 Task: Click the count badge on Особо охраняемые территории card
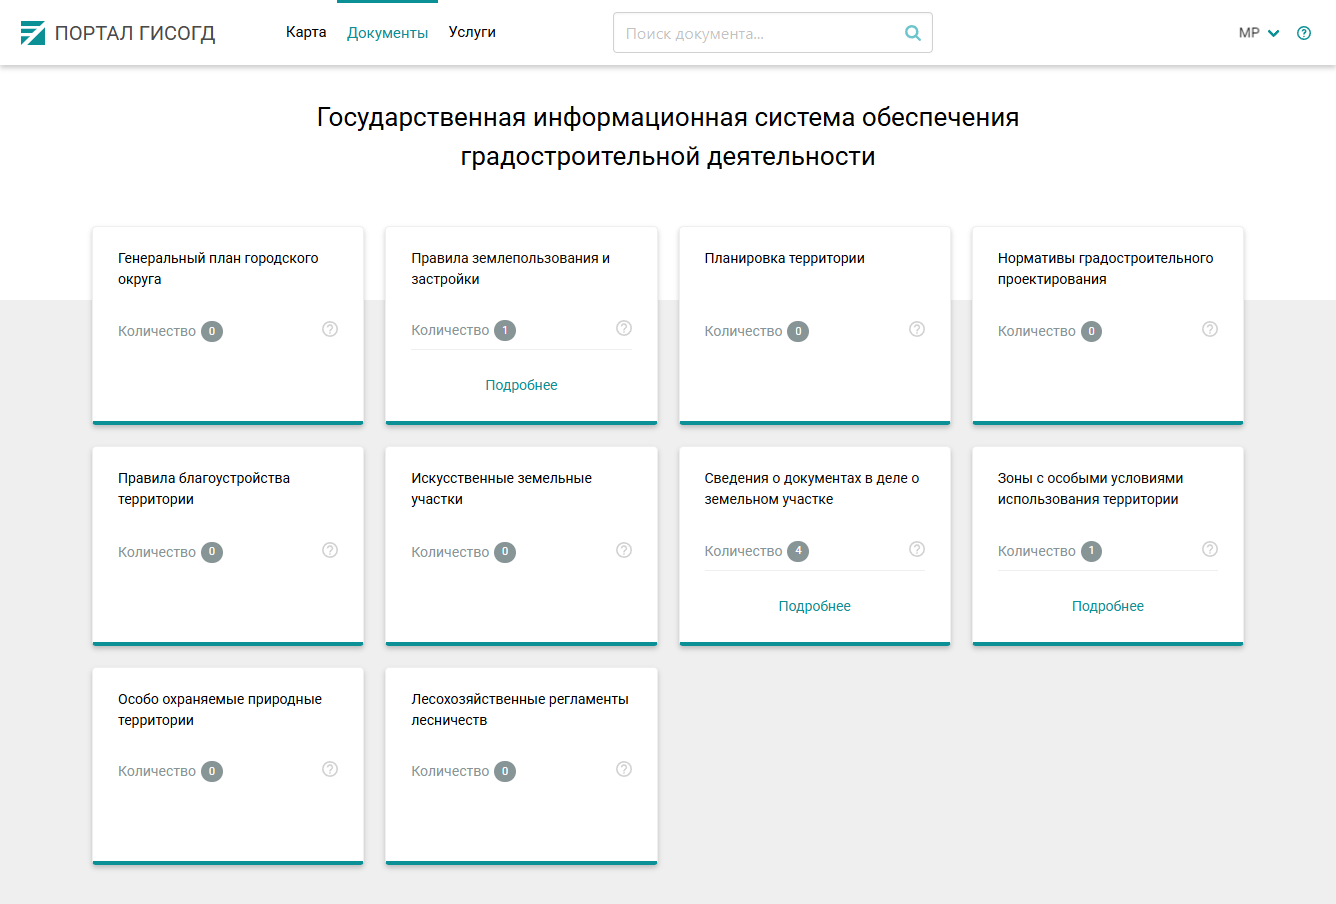[x=211, y=770]
